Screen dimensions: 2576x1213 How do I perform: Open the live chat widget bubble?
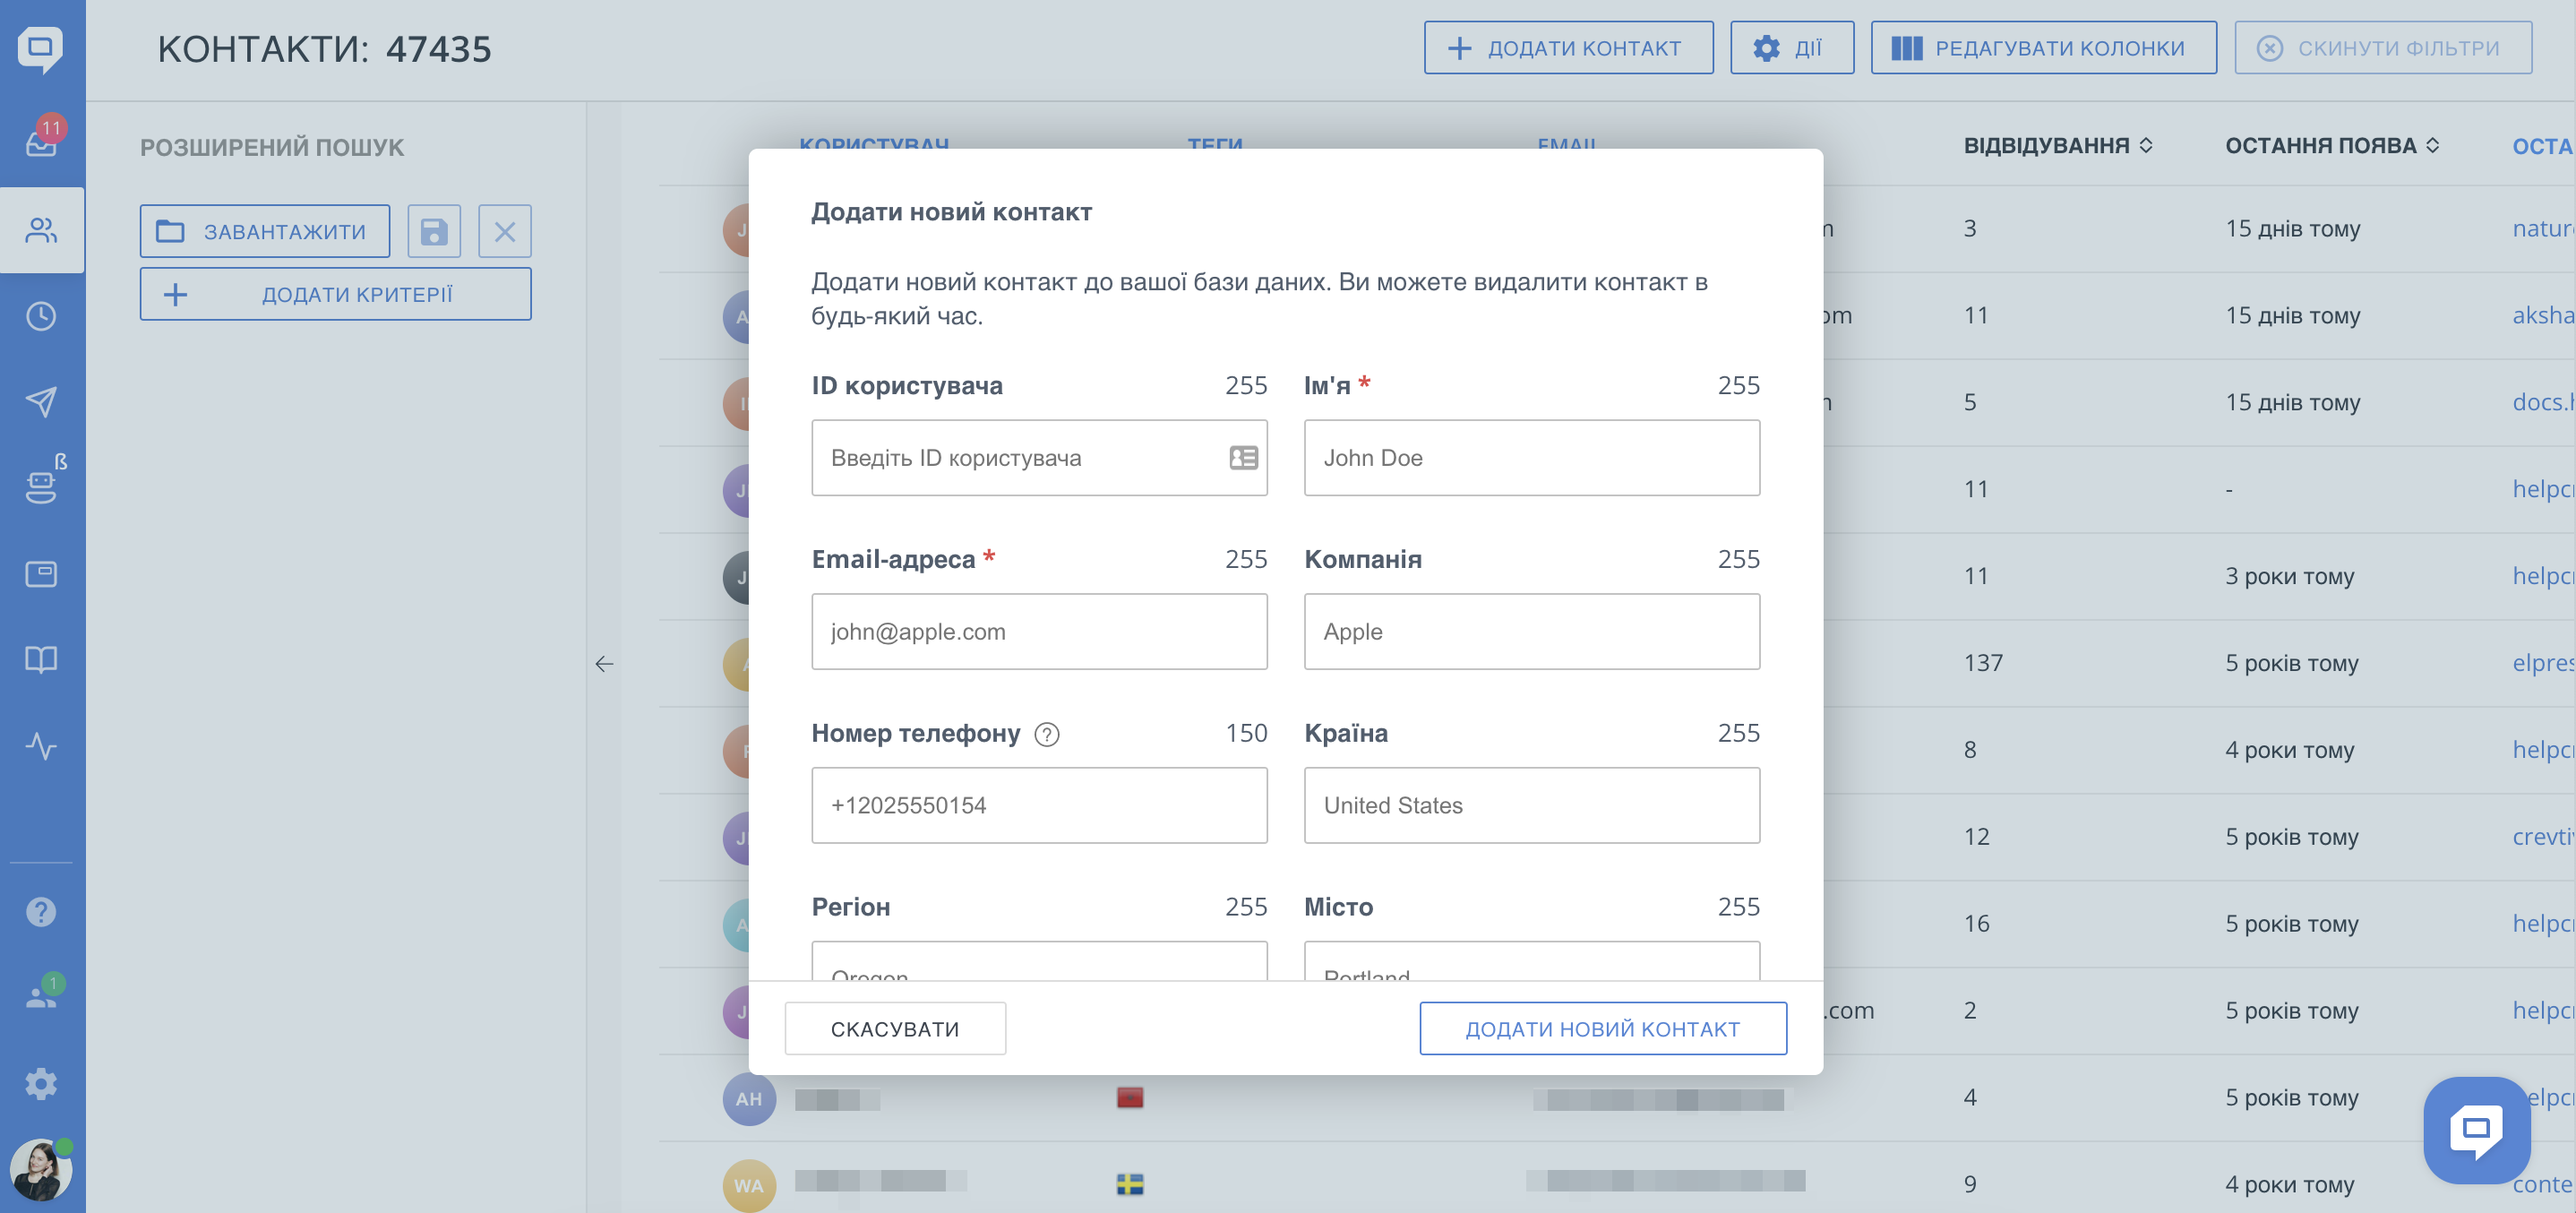[2476, 1130]
